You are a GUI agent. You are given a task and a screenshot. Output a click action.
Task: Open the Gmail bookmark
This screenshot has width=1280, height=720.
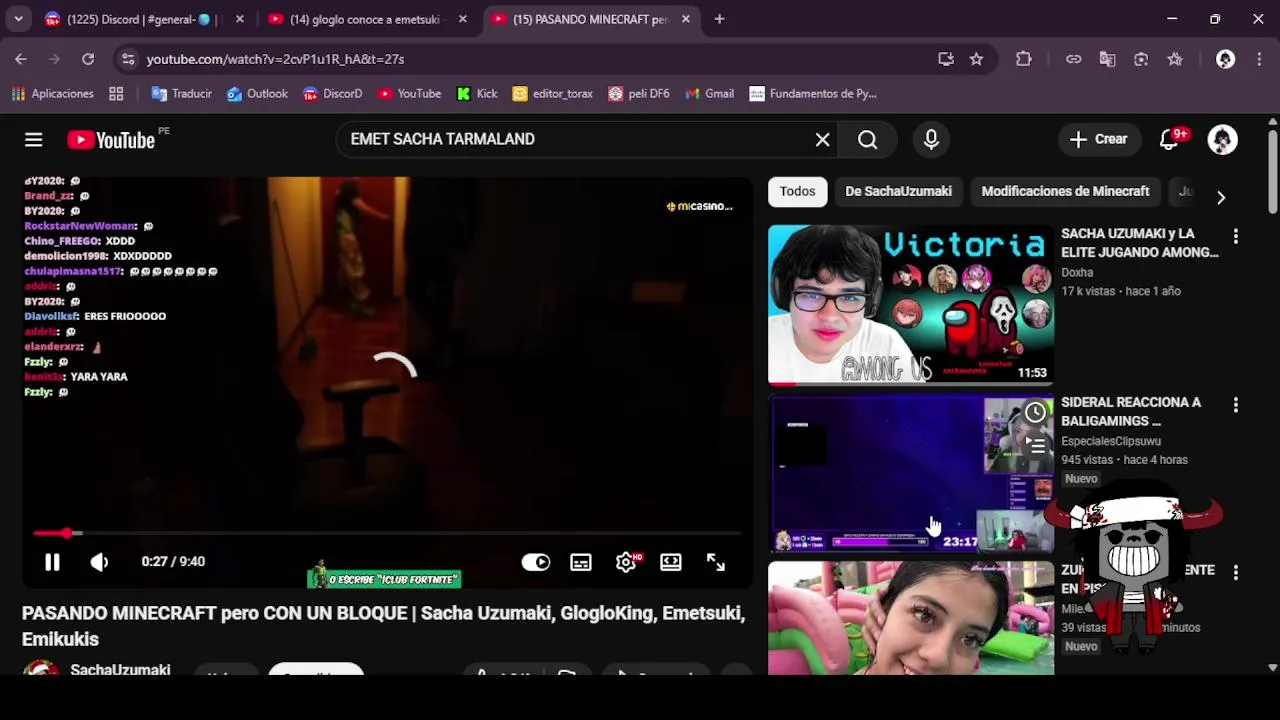709,94
